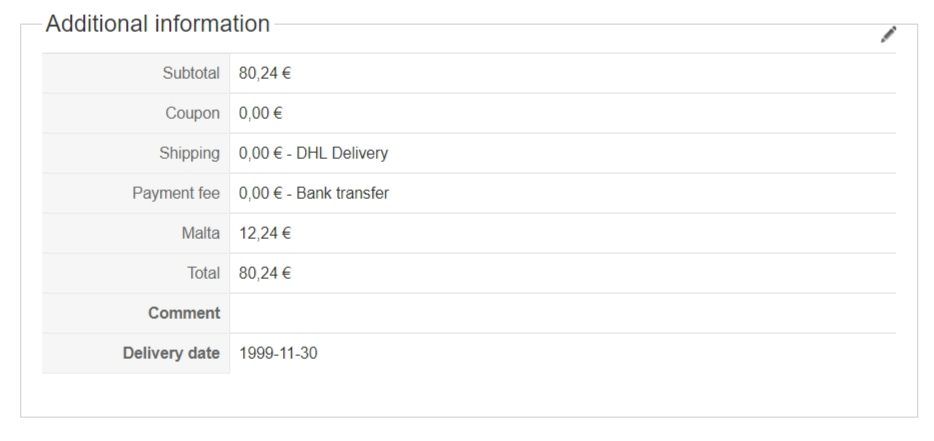934x441 pixels.
Task: Click the delivery date 1999-11-30
Action: coord(278,353)
